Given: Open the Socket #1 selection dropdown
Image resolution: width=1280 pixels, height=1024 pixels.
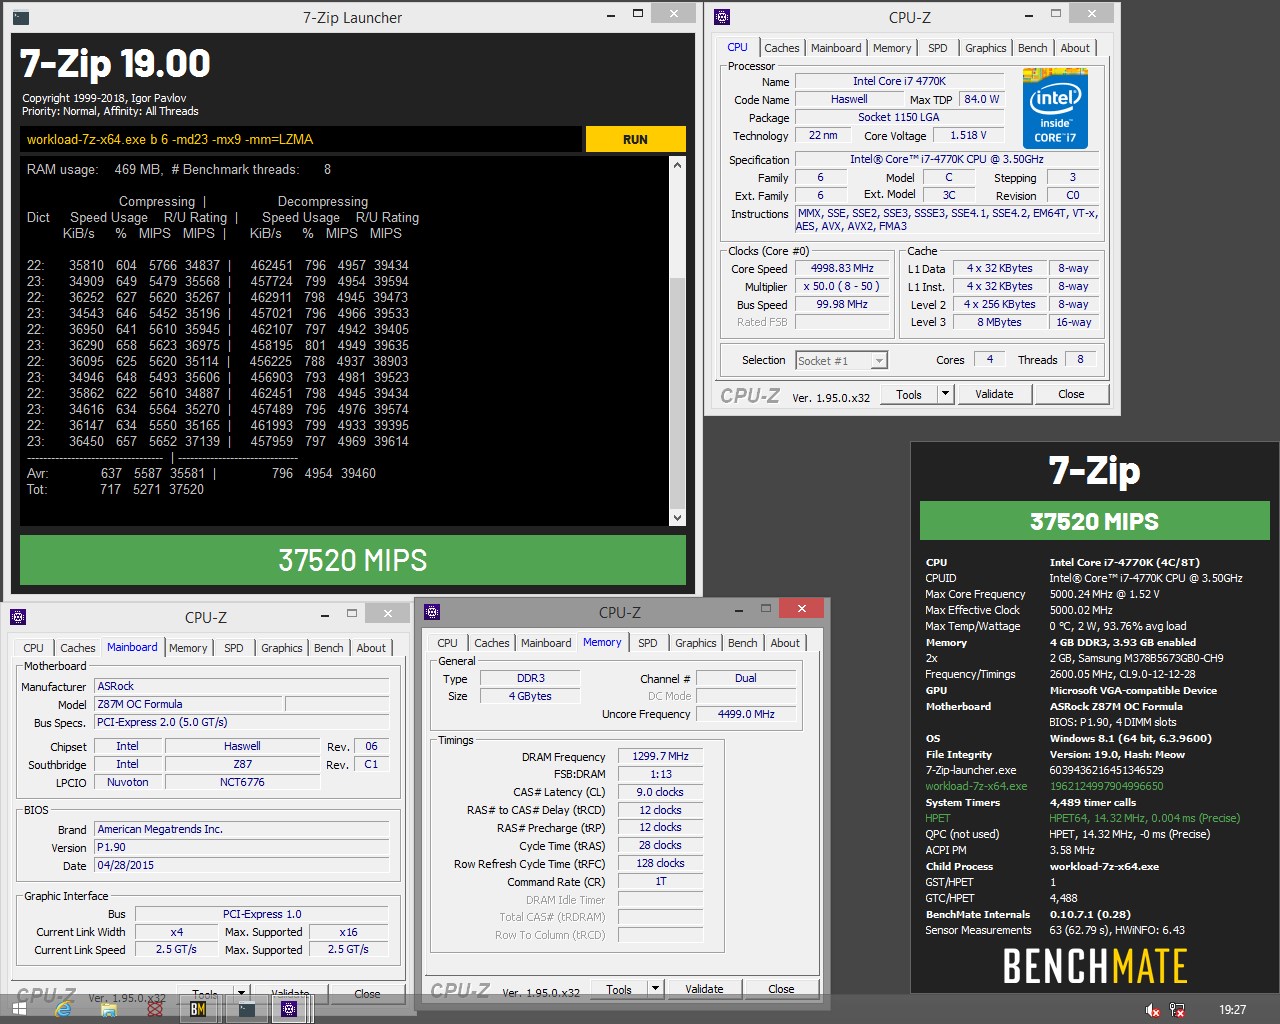Looking at the screenshot, I should point(841,360).
